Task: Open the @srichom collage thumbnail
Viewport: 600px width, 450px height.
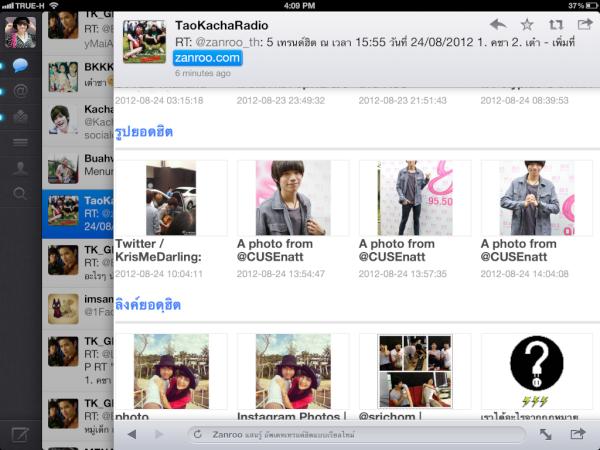Action: click(x=415, y=371)
